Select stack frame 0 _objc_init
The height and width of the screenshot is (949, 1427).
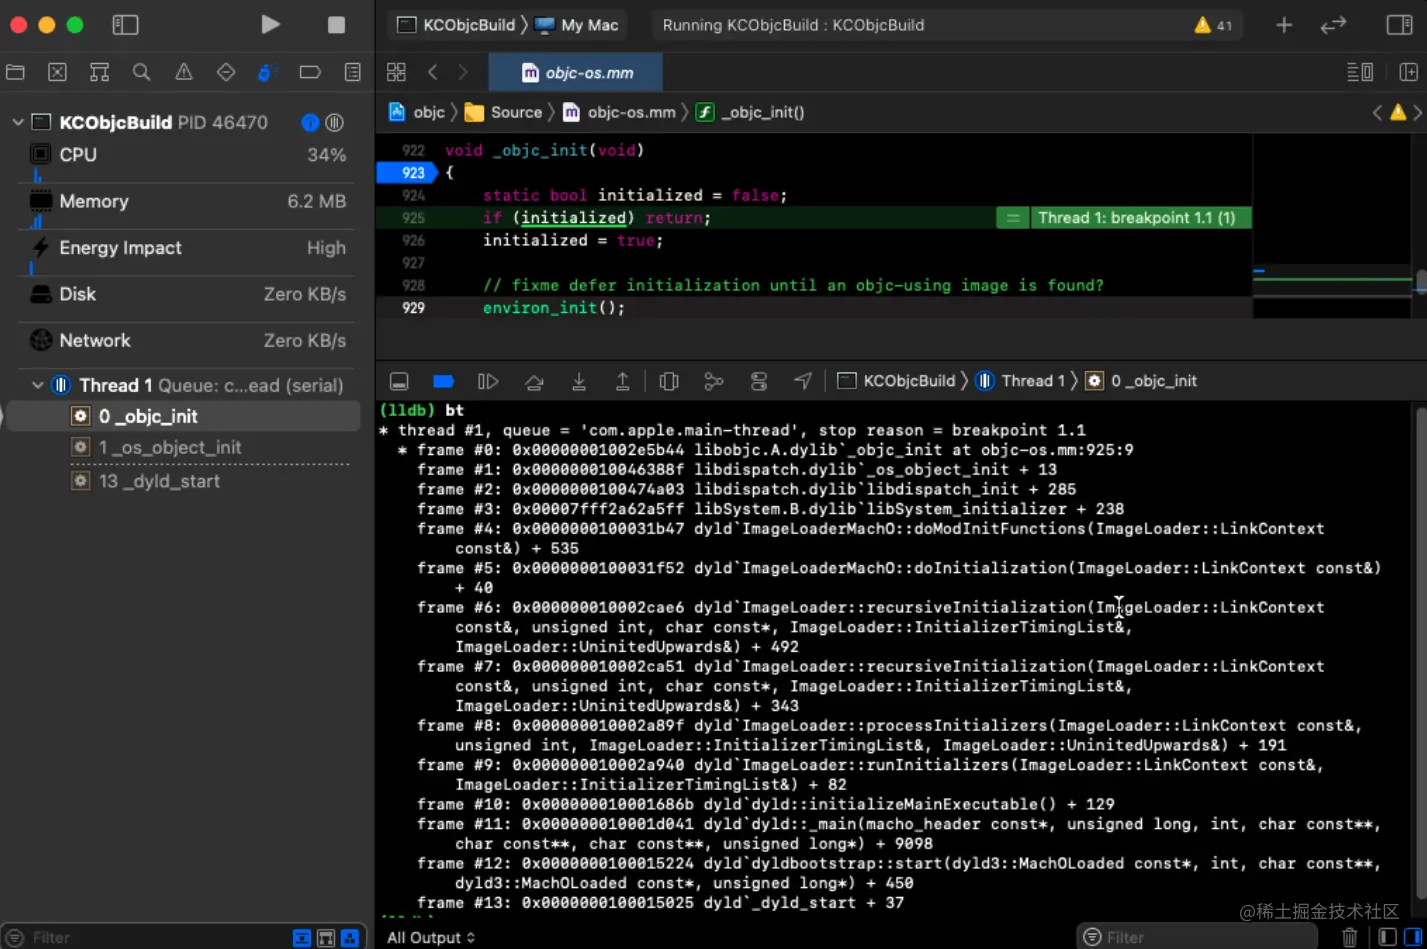click(x=183, y=416)
